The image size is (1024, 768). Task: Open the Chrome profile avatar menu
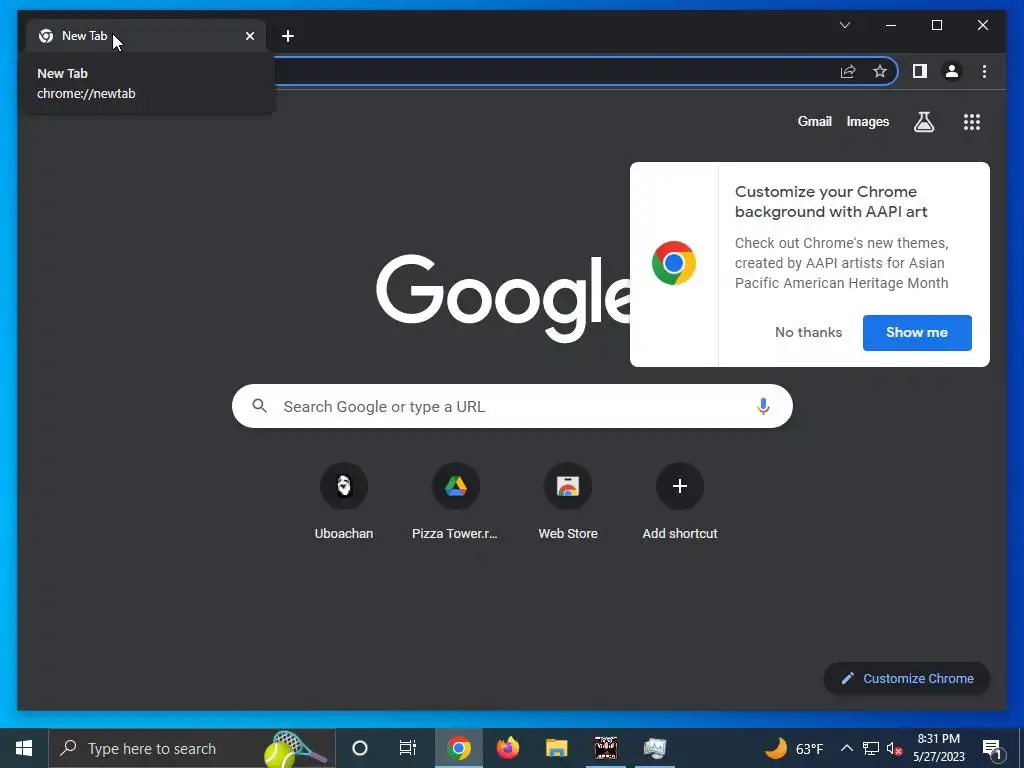click(x=952, y=71)
